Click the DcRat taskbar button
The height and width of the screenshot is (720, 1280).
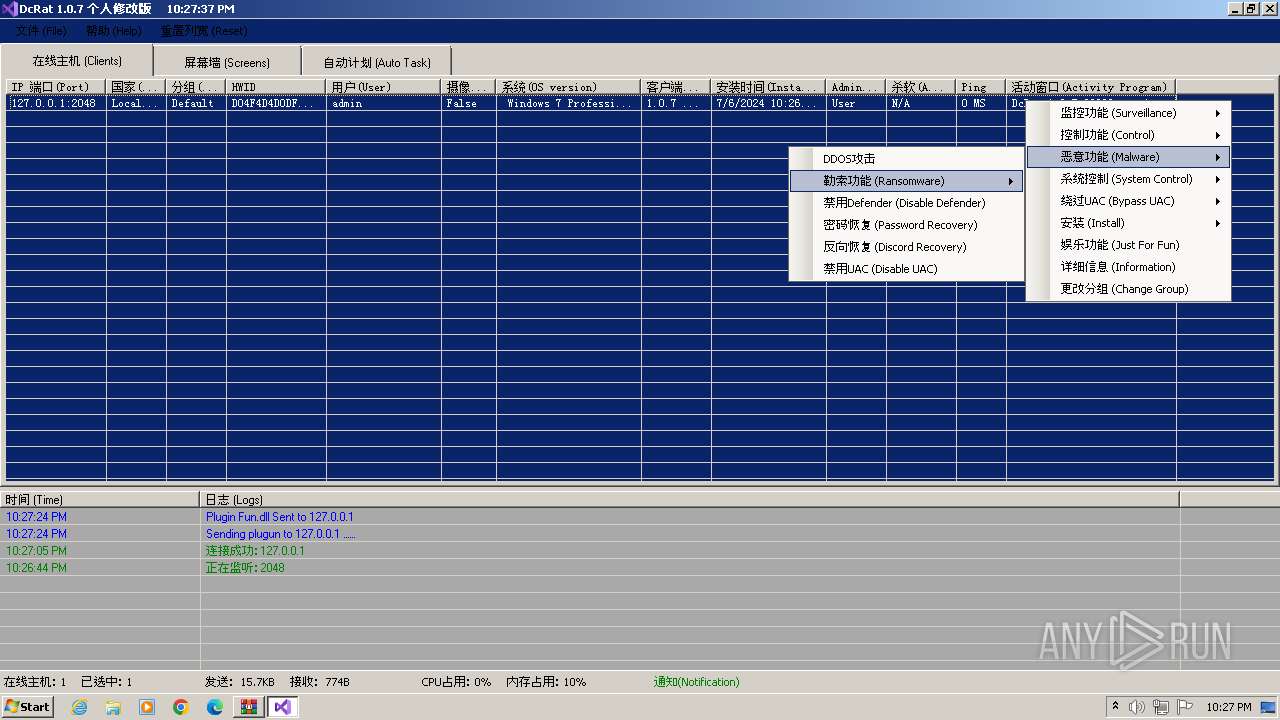(x=283, y=707)
